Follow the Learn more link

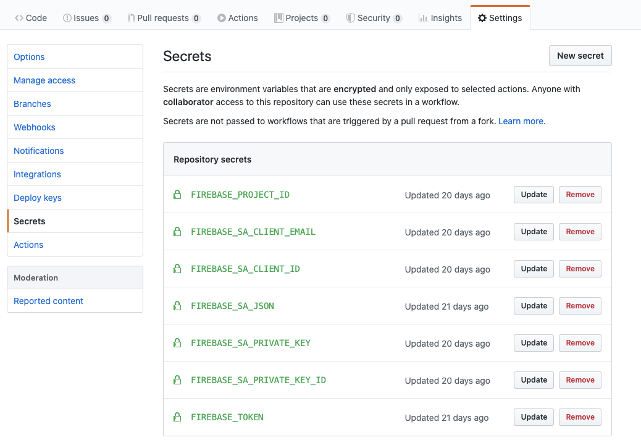click(x=521, y=121)
